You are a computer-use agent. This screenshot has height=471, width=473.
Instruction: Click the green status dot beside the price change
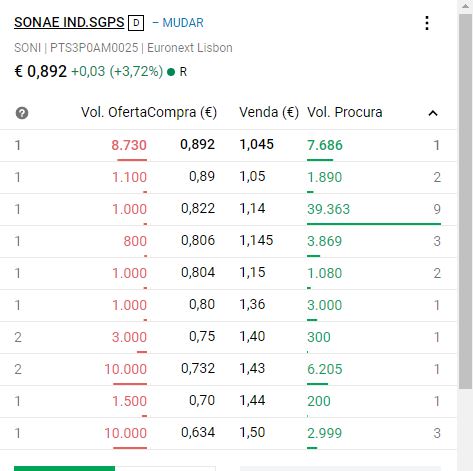[x=171, y=72]
